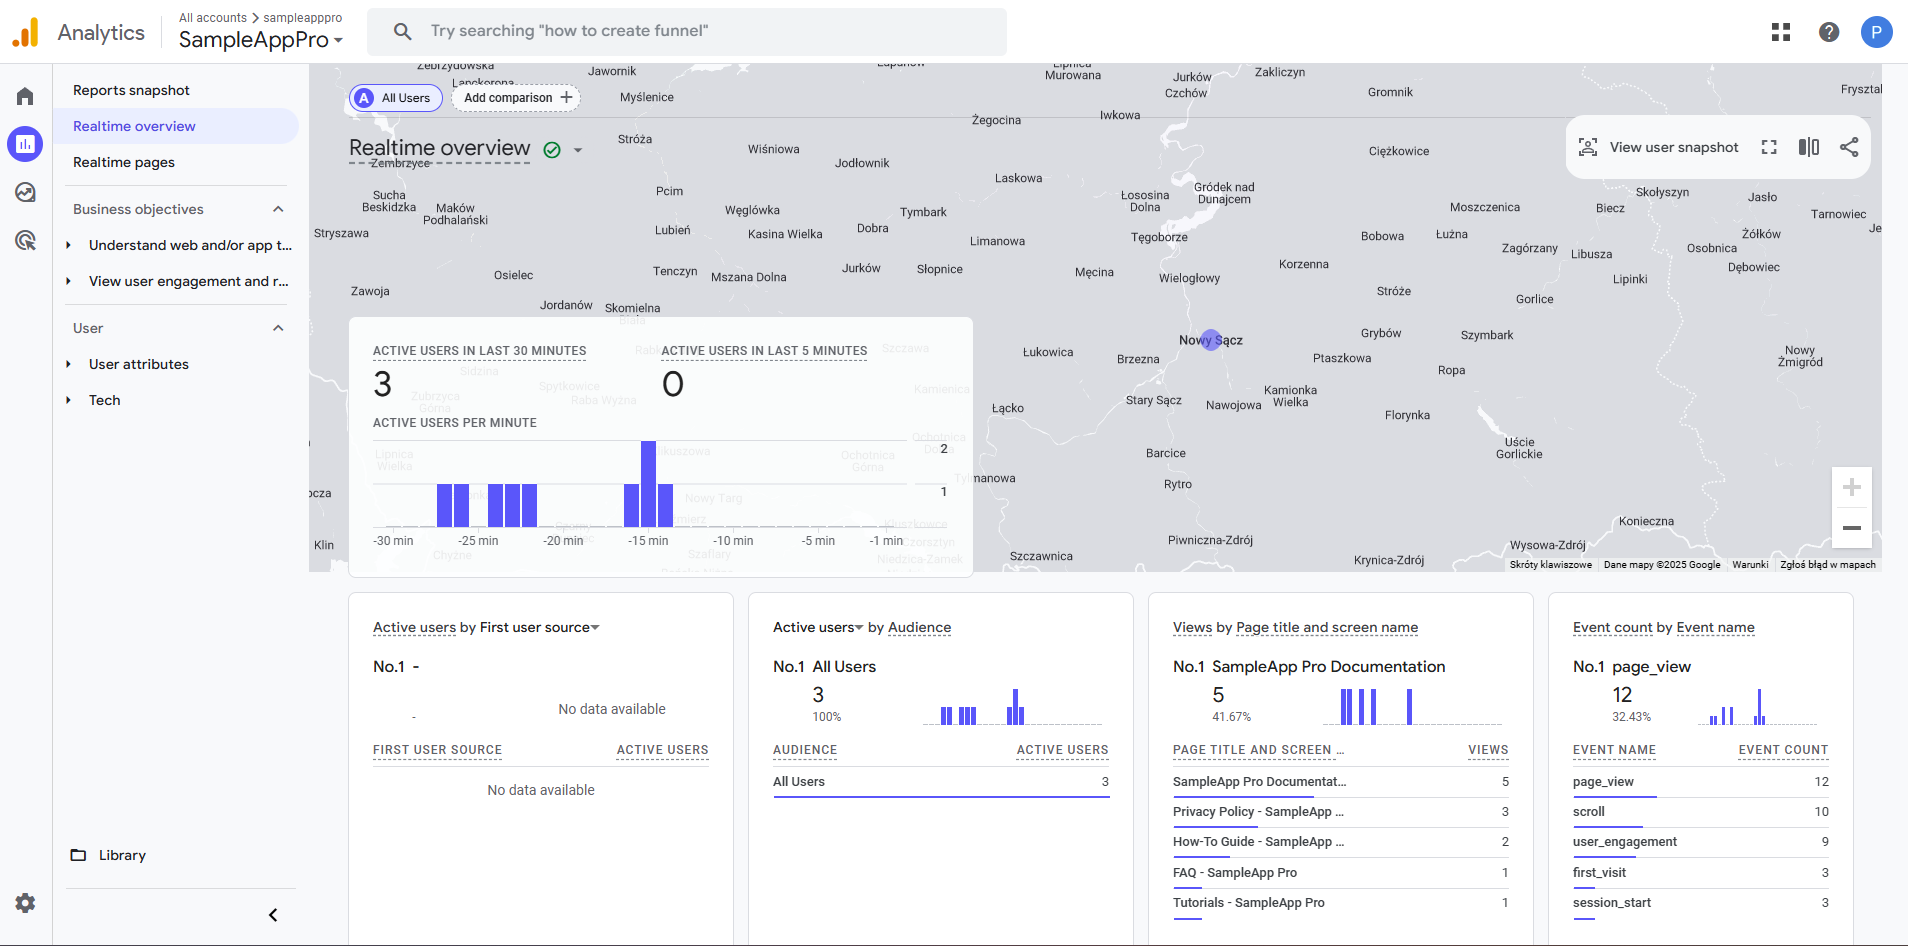
Task: Collapse the Business objectives section
Action: (x=278, y=209)
